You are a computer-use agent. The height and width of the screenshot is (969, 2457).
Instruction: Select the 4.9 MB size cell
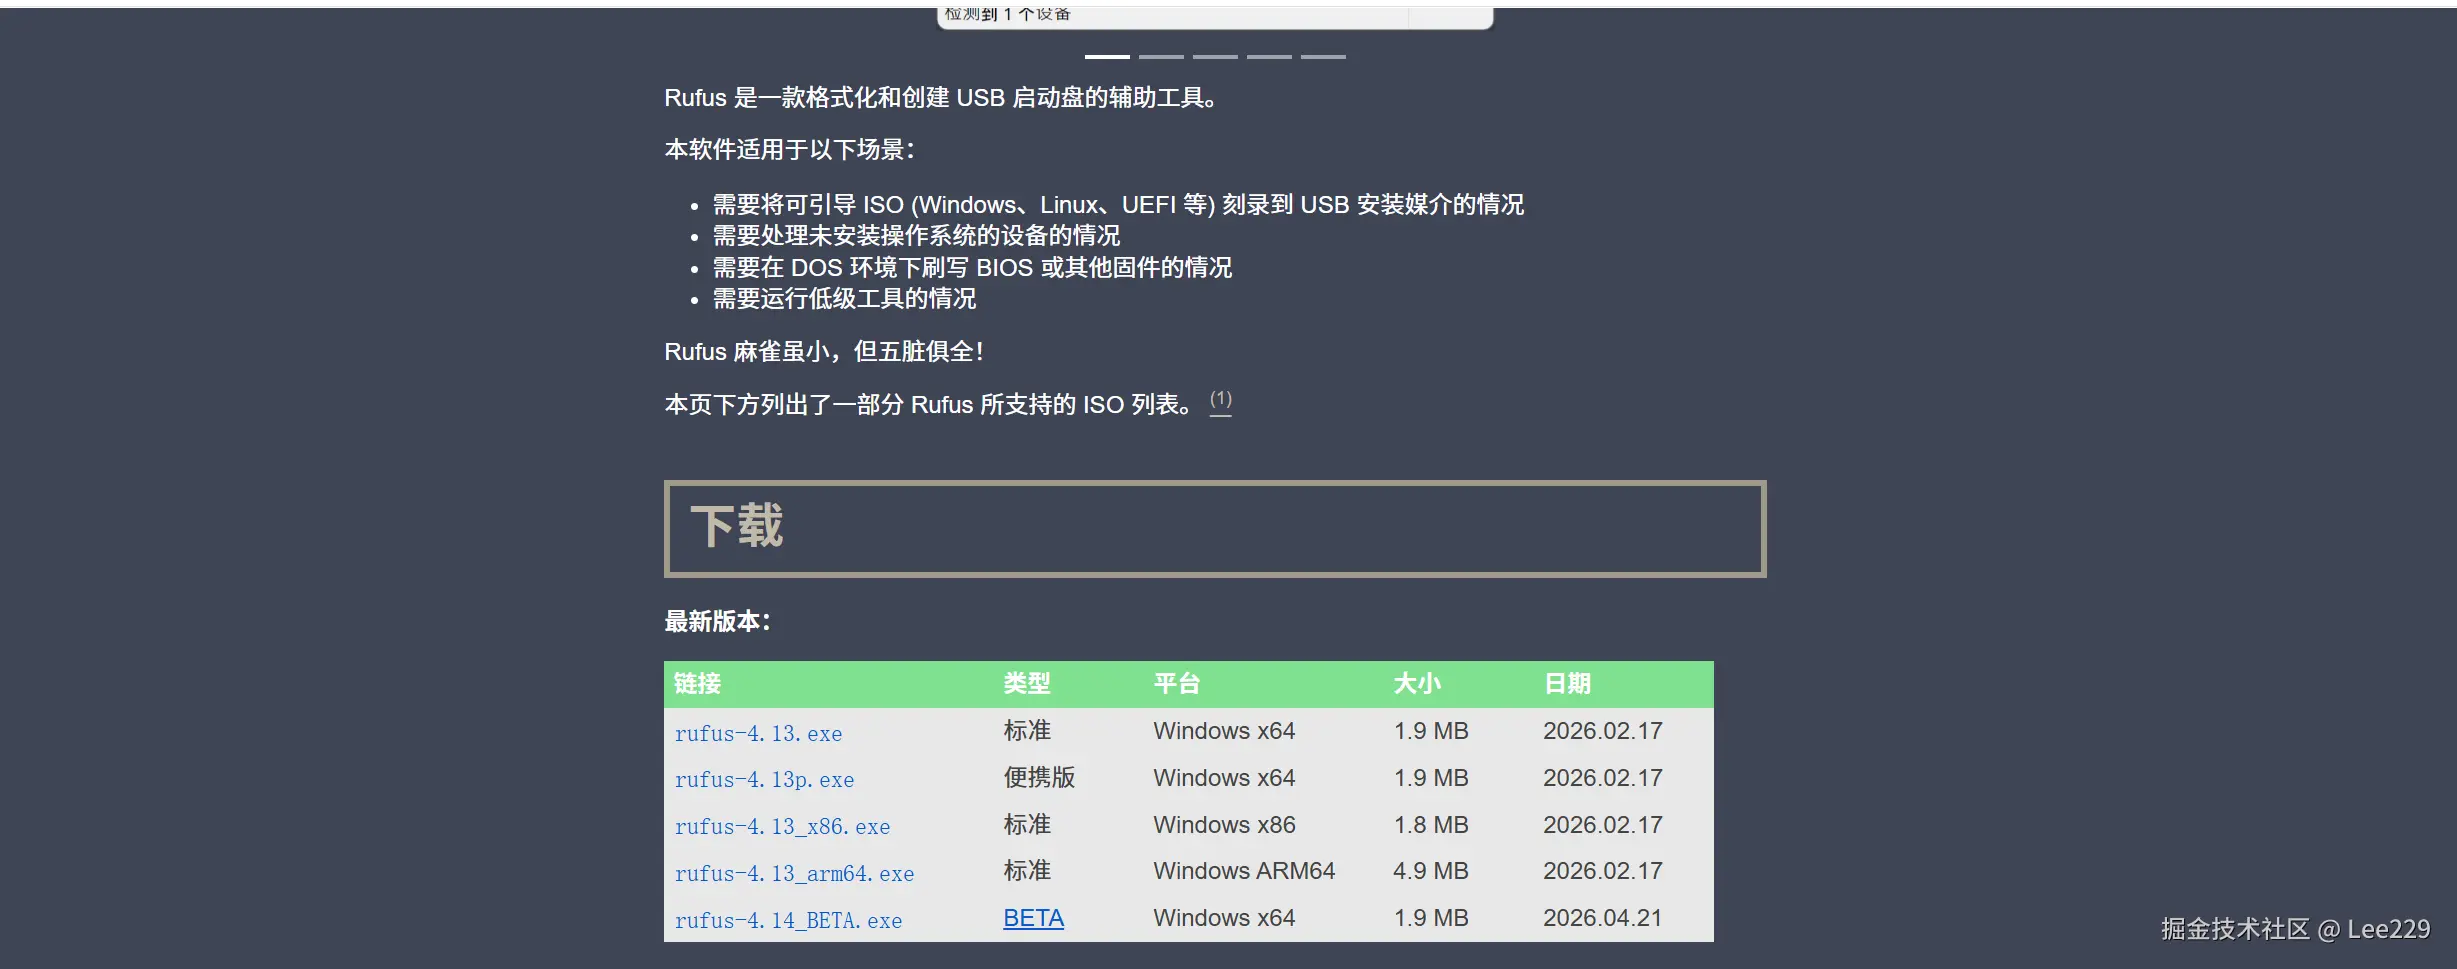tap(1431, 871)
